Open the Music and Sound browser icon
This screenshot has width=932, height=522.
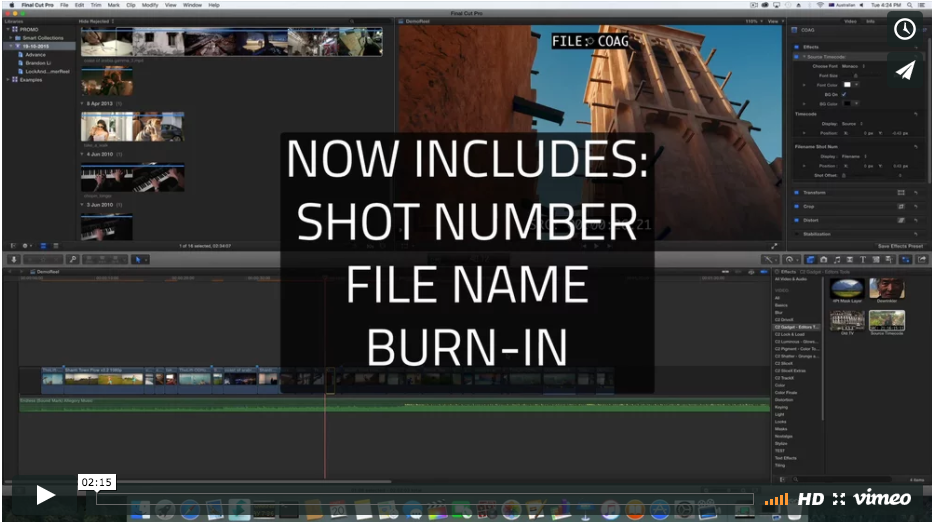[x=836, y=260]
